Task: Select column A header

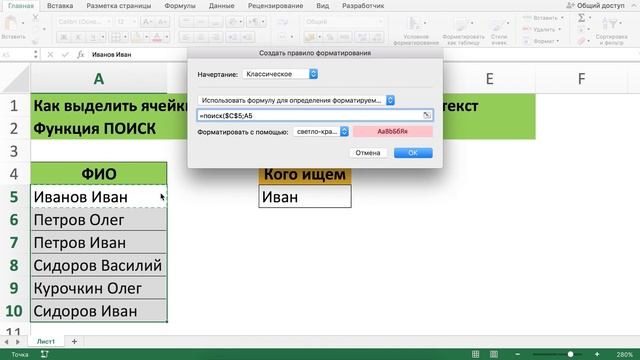Action: coord(98,78)
